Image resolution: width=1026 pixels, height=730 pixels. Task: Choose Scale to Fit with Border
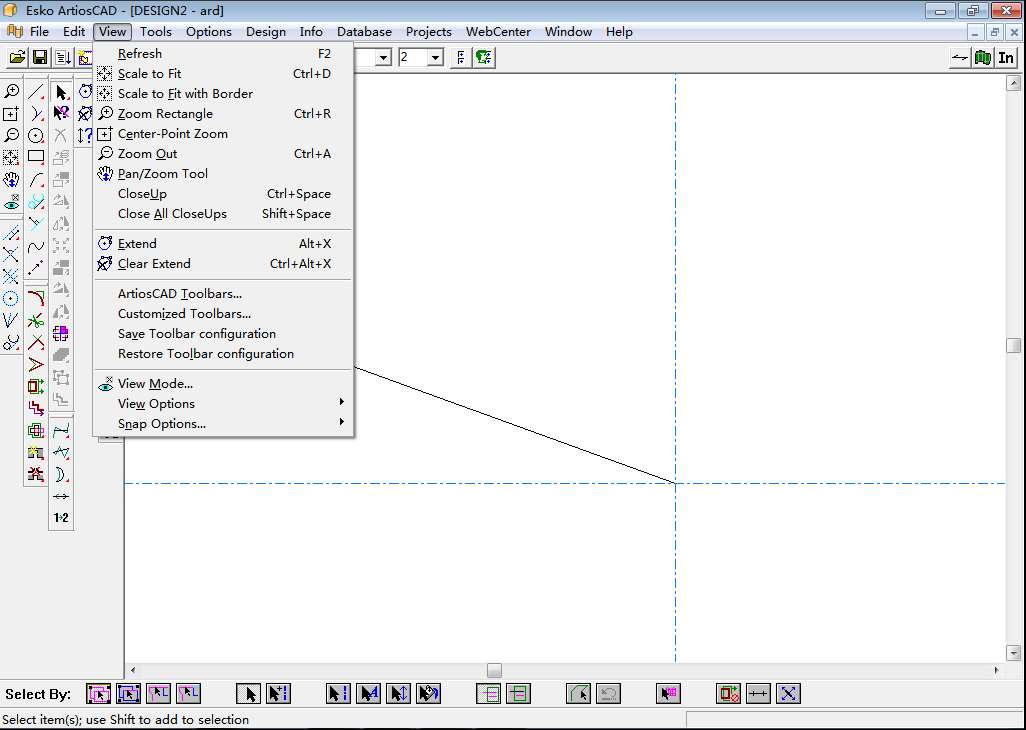coord(185,94)
